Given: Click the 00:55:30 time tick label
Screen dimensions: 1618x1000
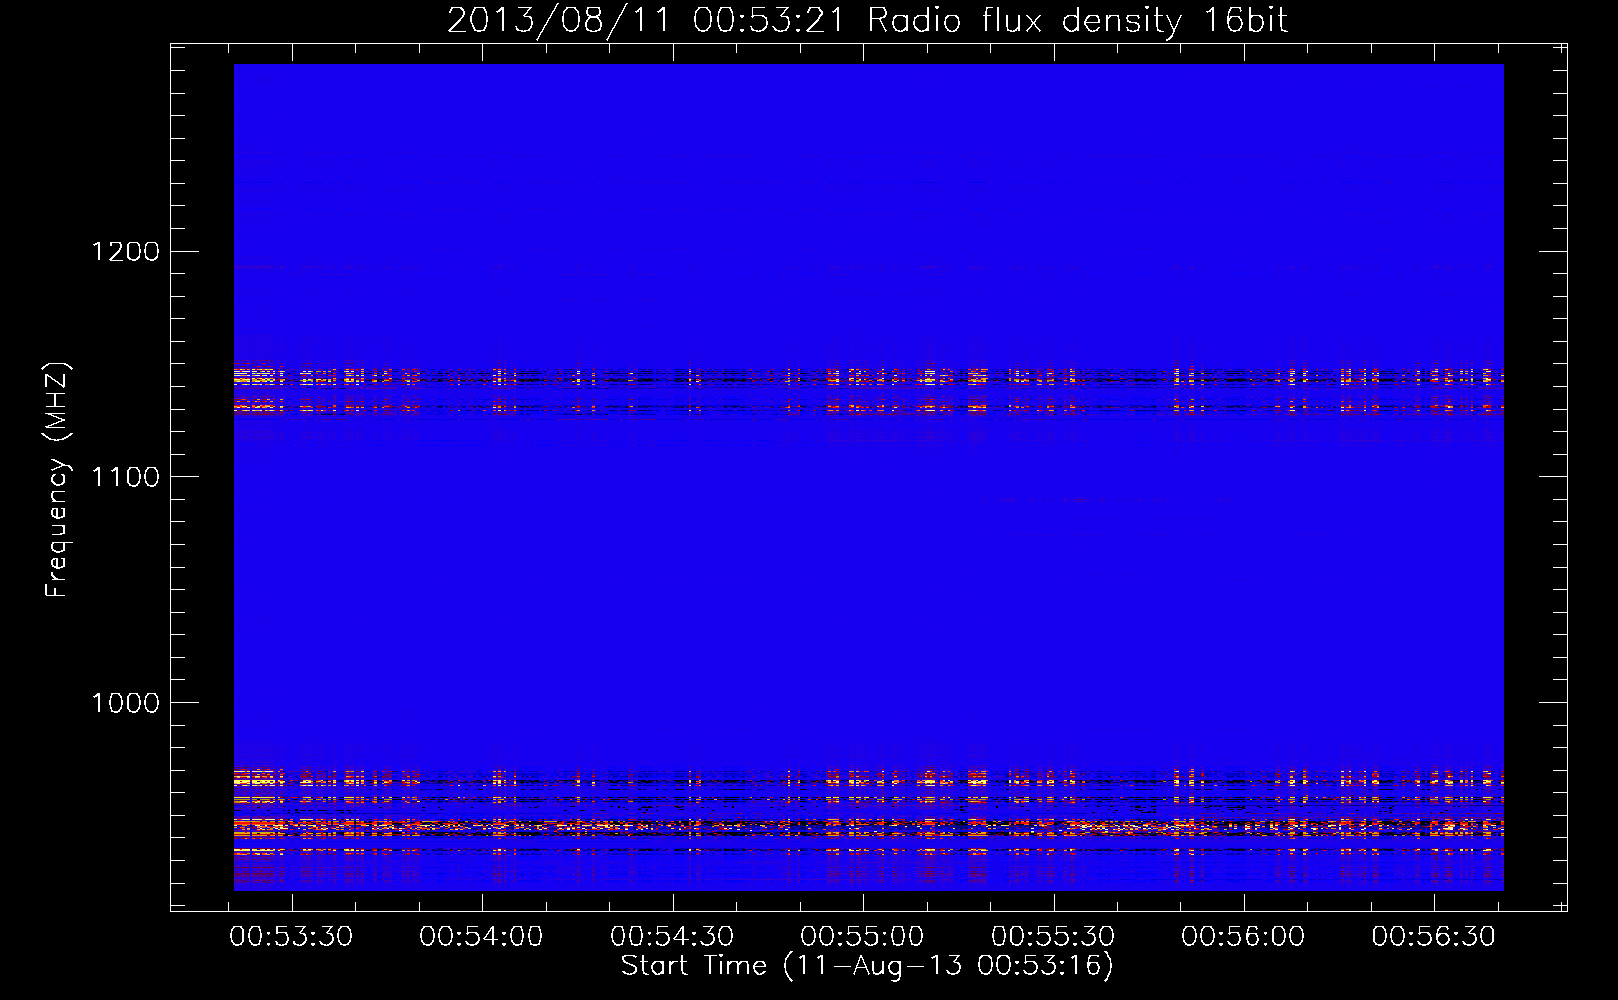Looking at the screenshot, I should tap(1053, 937).
